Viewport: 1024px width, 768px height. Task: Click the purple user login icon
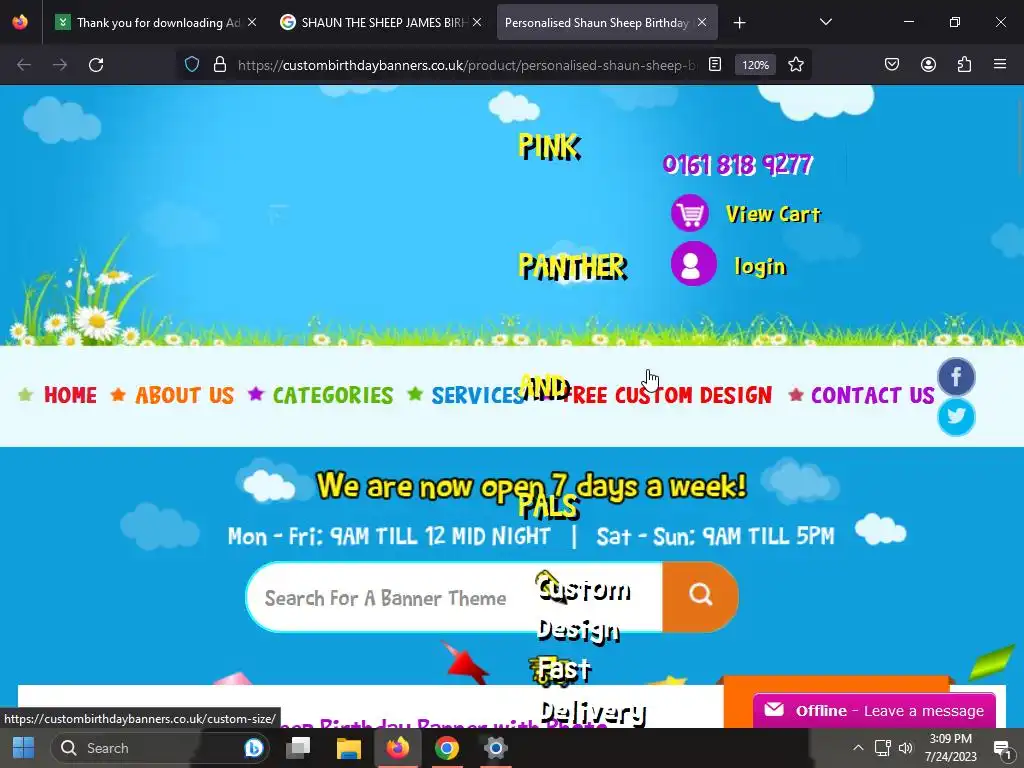(x=694, y=264)
